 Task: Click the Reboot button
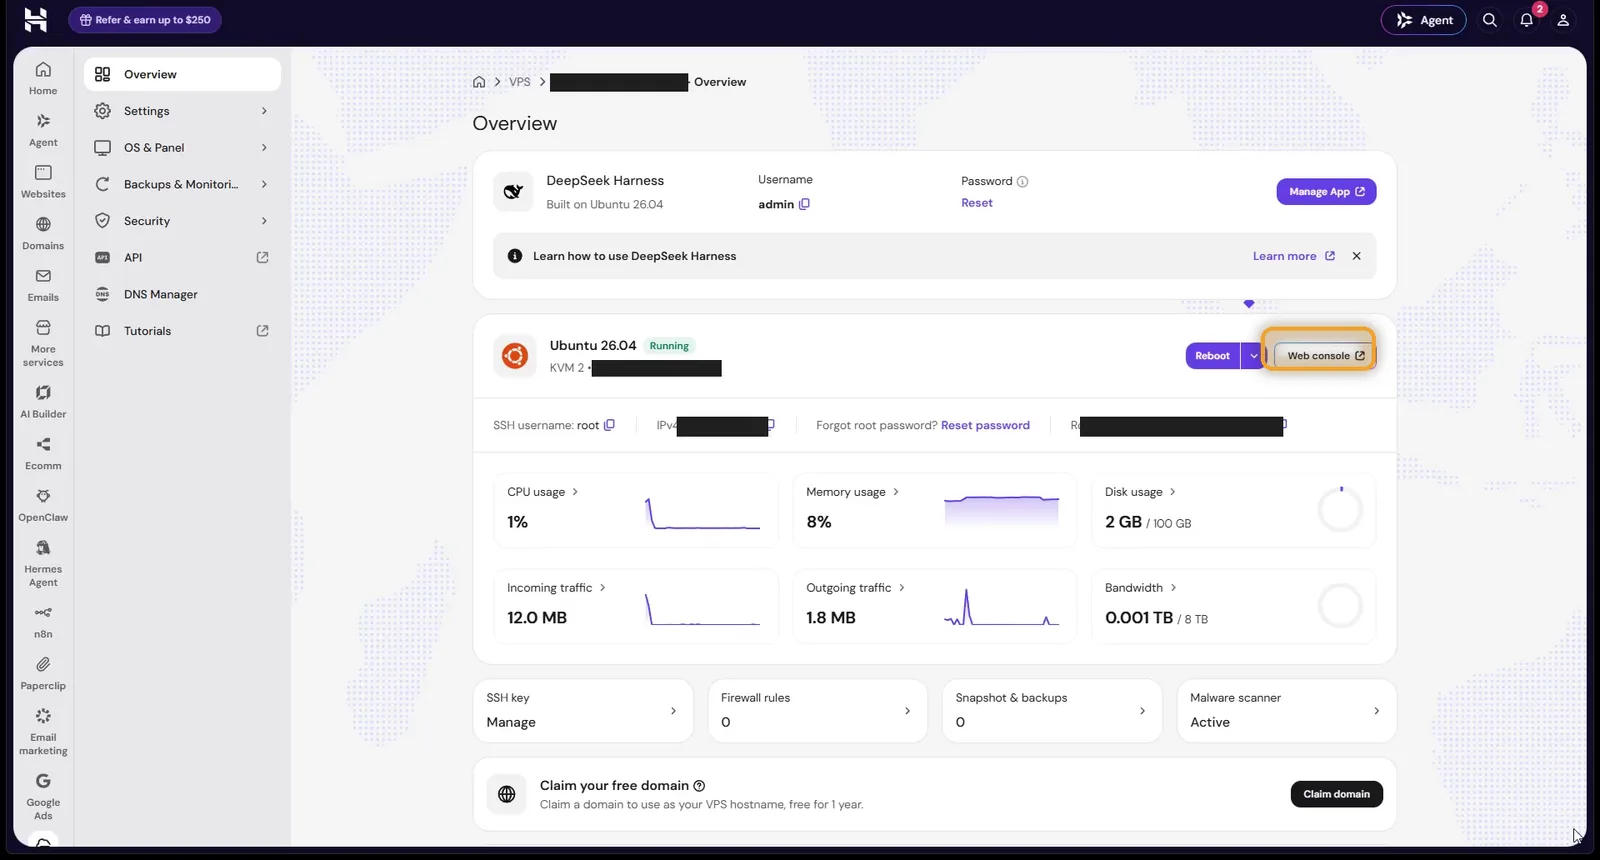[1212, 356]
